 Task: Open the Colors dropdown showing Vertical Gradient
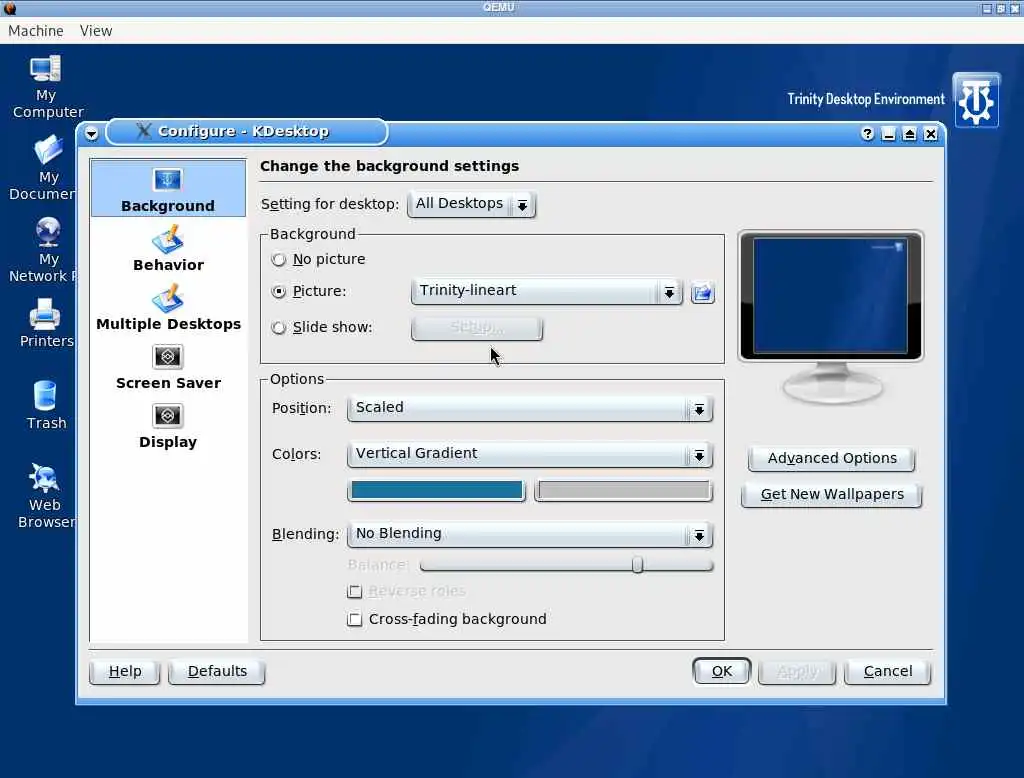click(x=530, y=455)
